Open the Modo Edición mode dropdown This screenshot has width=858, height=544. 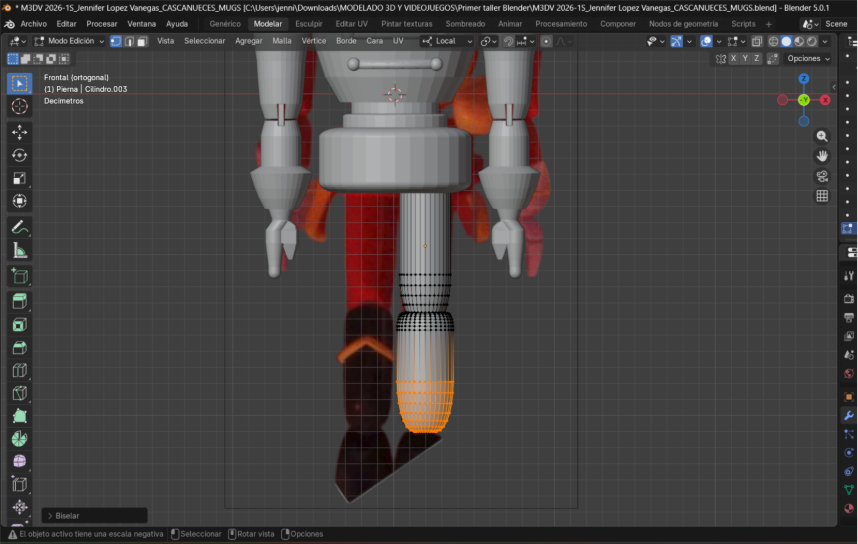coord(68,41)
